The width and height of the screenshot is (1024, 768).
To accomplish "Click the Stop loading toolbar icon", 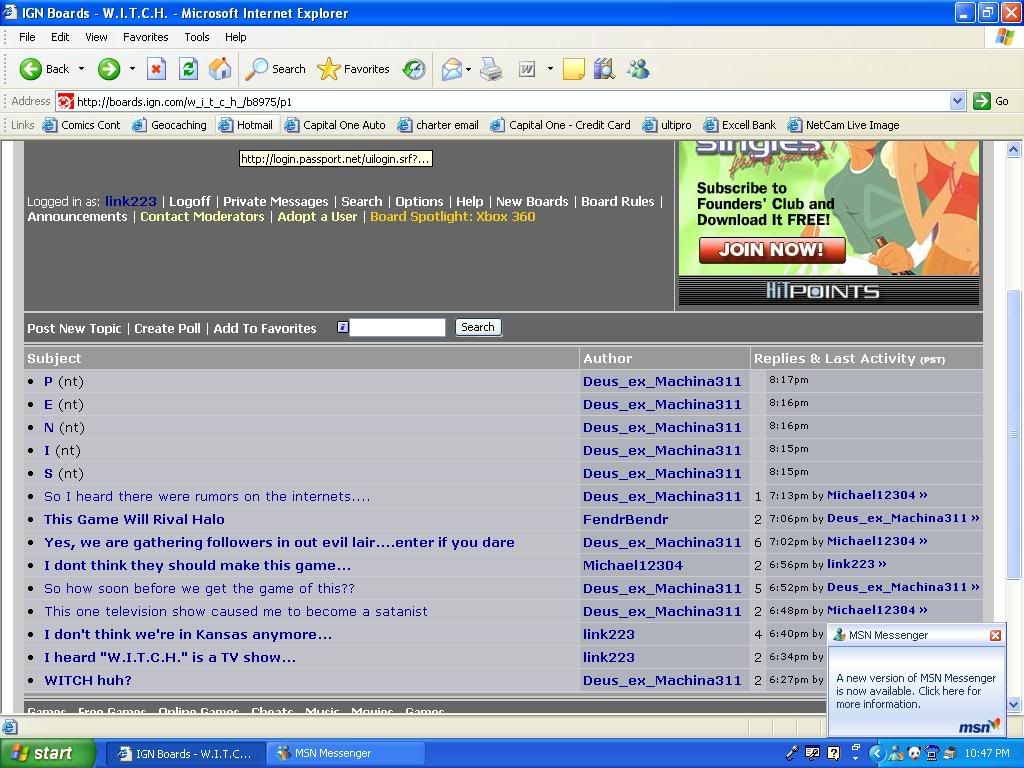I will [x=156, y=69].
